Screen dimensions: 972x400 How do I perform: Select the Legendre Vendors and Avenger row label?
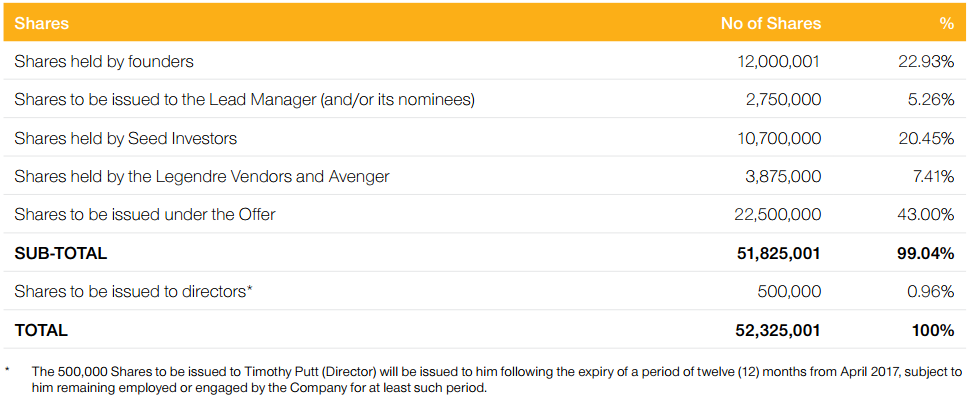pyautogui.click(x=202, y=177)
